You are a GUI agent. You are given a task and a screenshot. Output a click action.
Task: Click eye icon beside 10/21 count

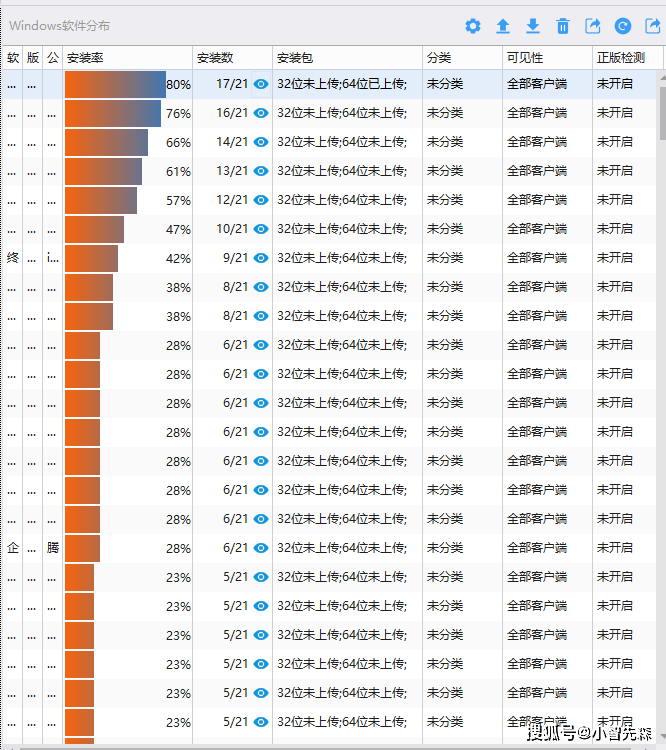point(261,229)
